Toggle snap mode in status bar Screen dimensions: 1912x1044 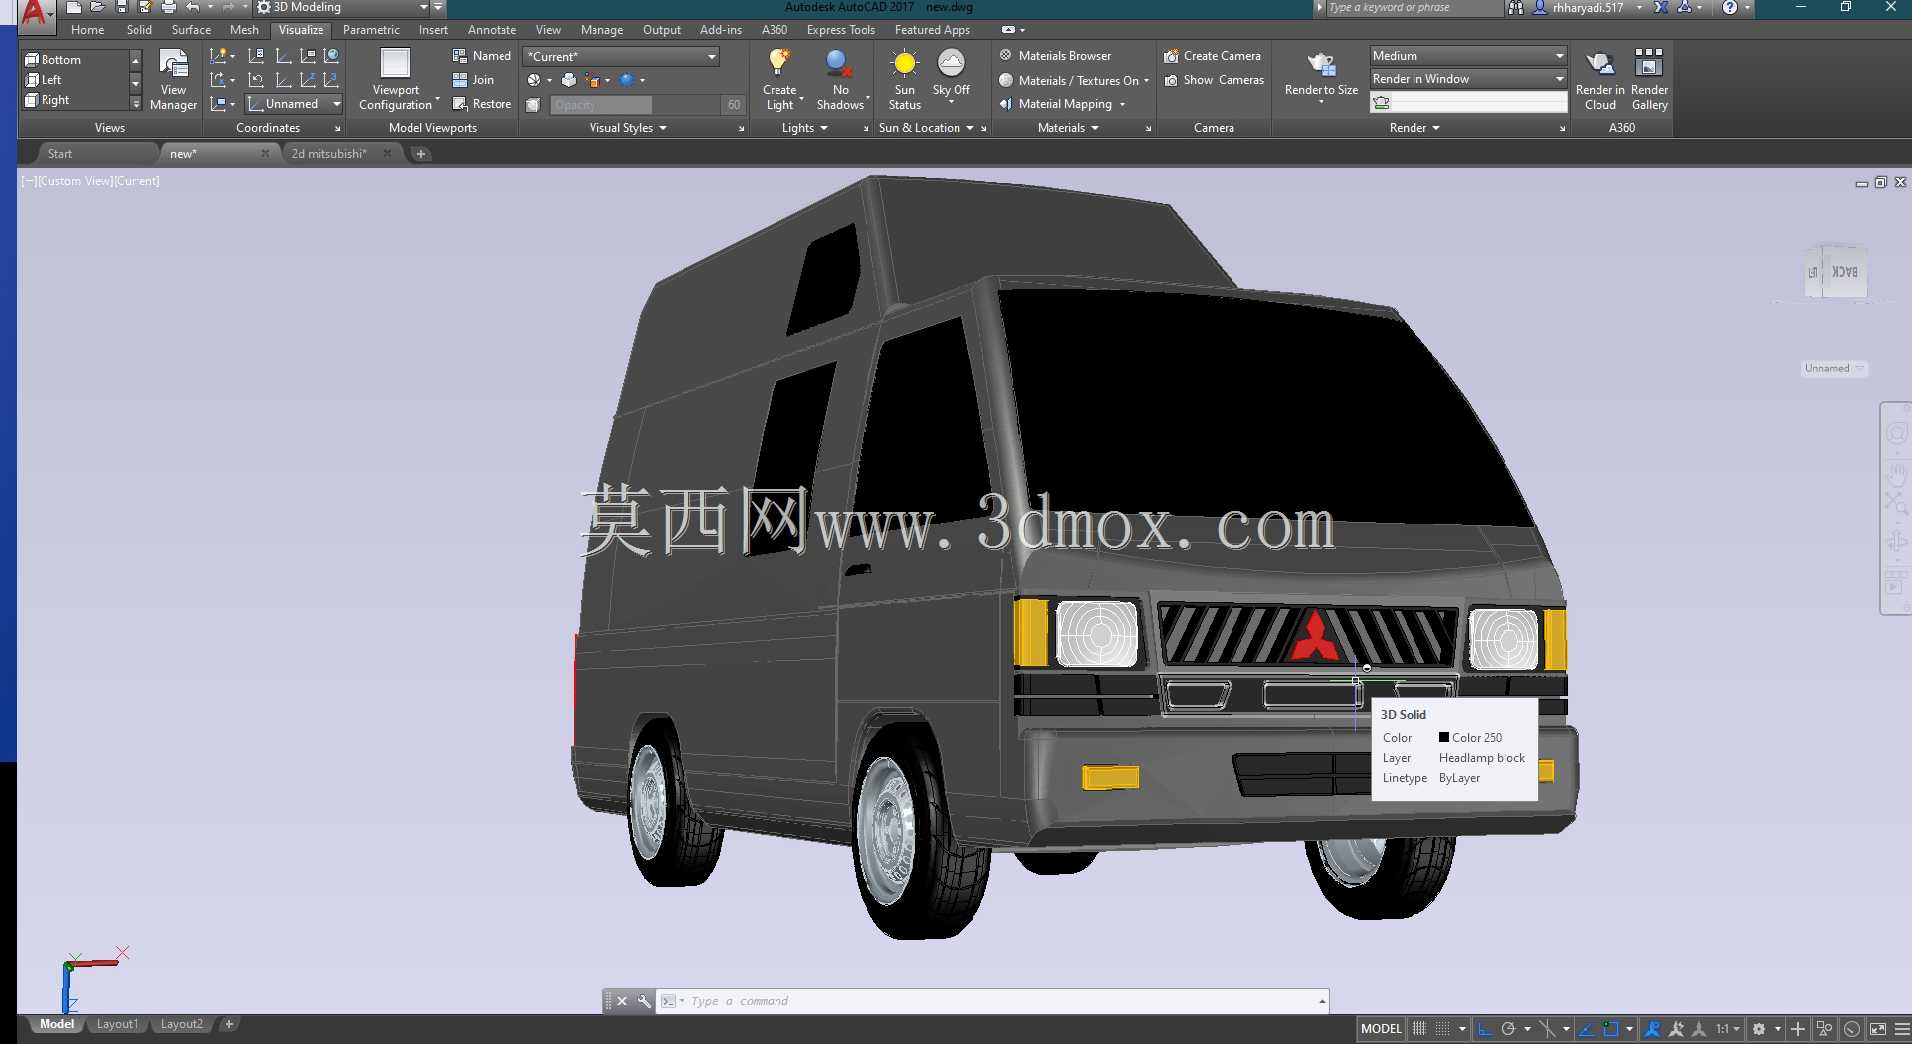pos(1442,1028)
